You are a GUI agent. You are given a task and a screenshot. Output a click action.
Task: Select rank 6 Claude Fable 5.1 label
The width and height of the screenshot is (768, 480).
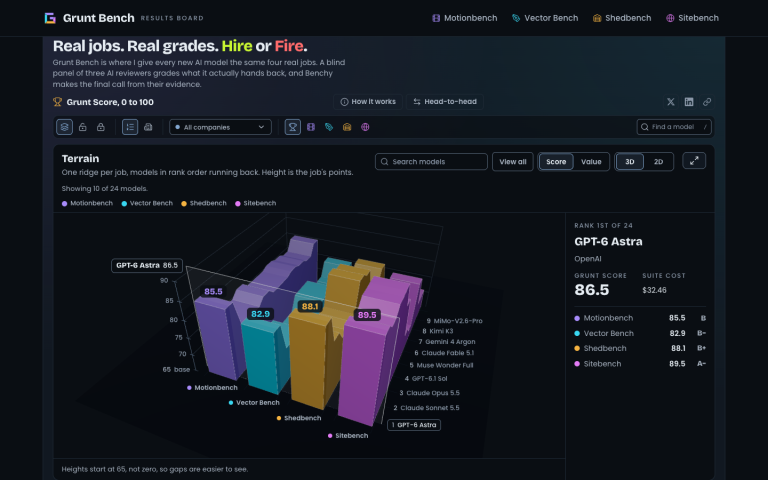[444, 353]
